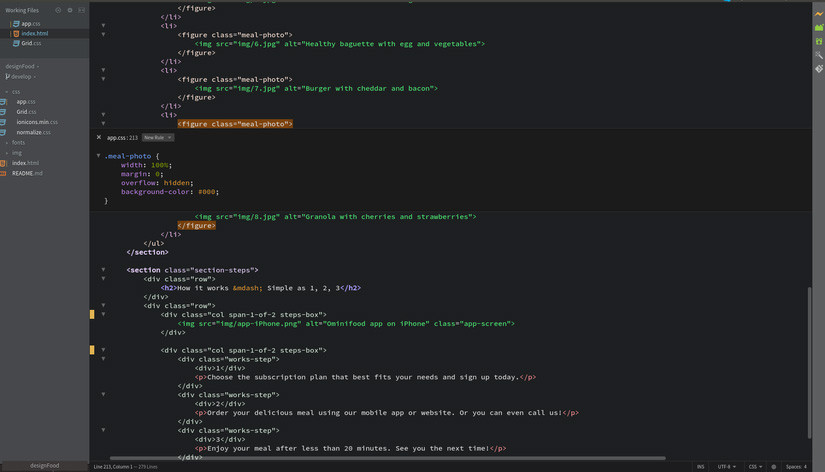Open index.html in project tree
This screenshot has width=825, height=472.
point(25,163)
